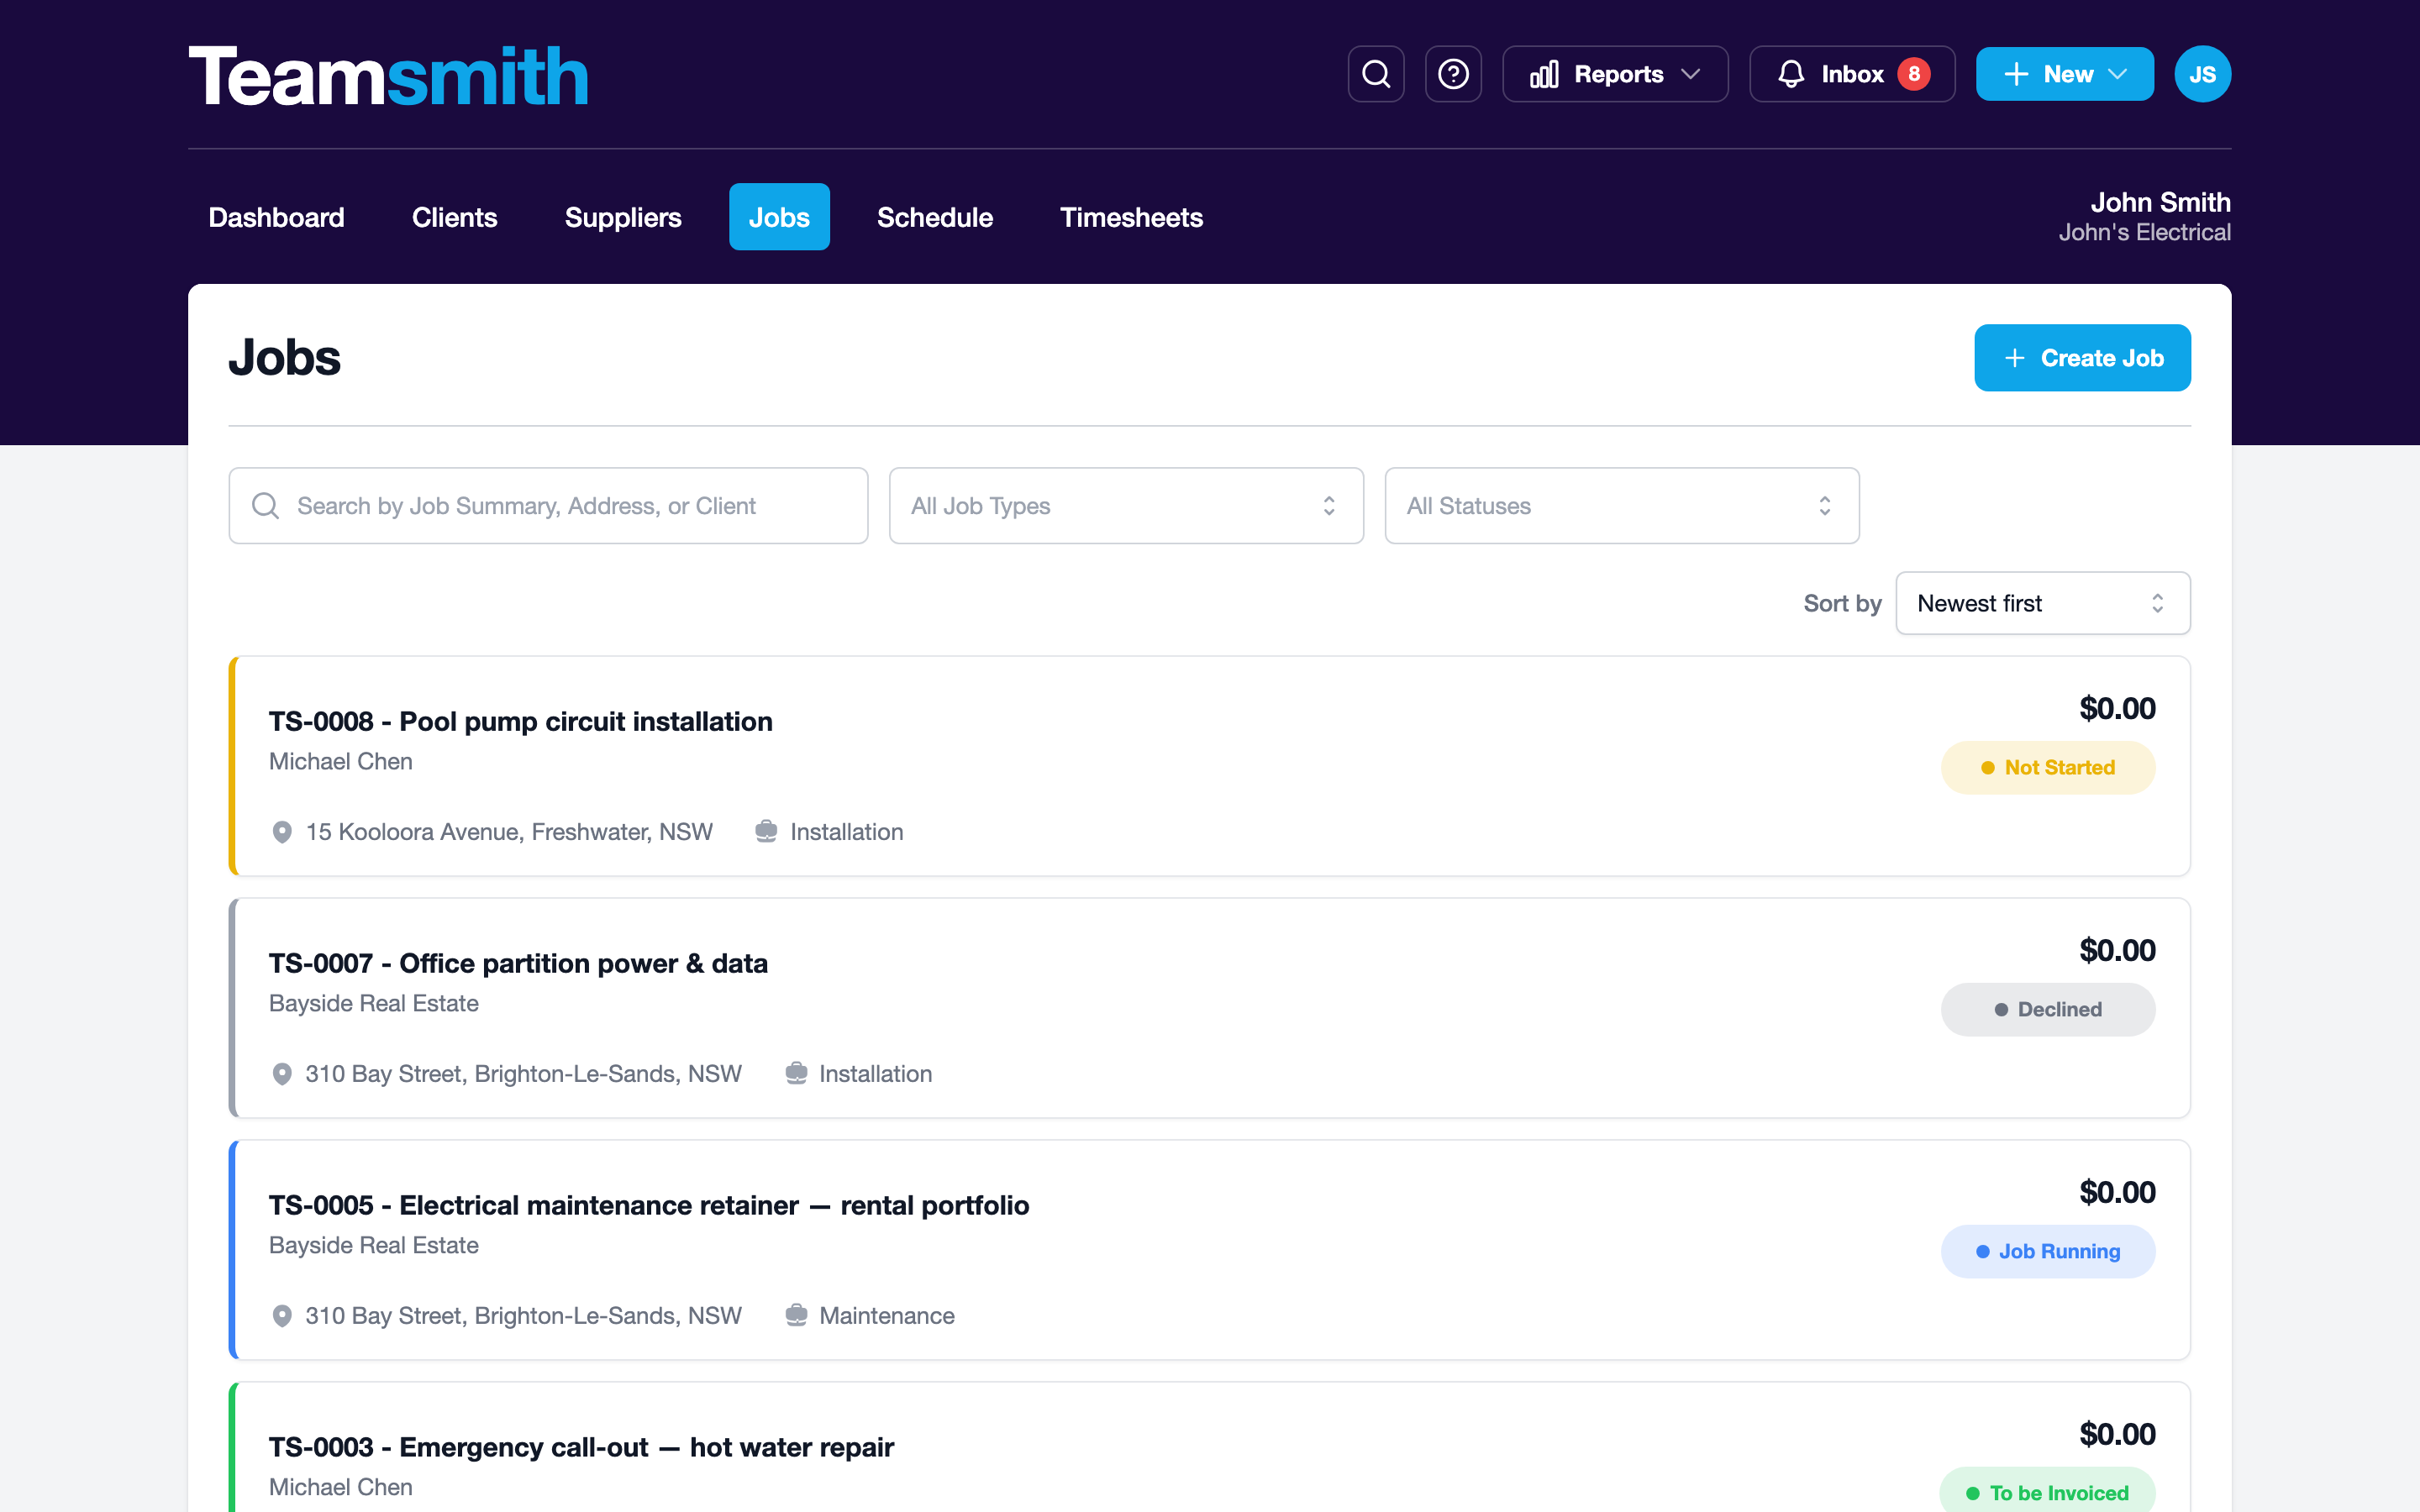Open the Clients tab

pos(454,217)
